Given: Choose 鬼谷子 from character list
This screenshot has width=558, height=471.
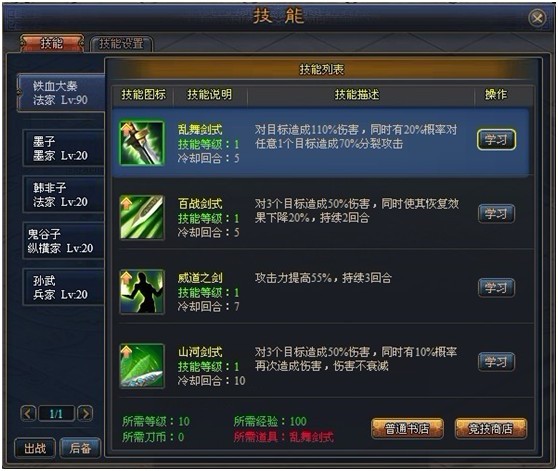Looking at the screenshot, I should click(x=63, y=241).
